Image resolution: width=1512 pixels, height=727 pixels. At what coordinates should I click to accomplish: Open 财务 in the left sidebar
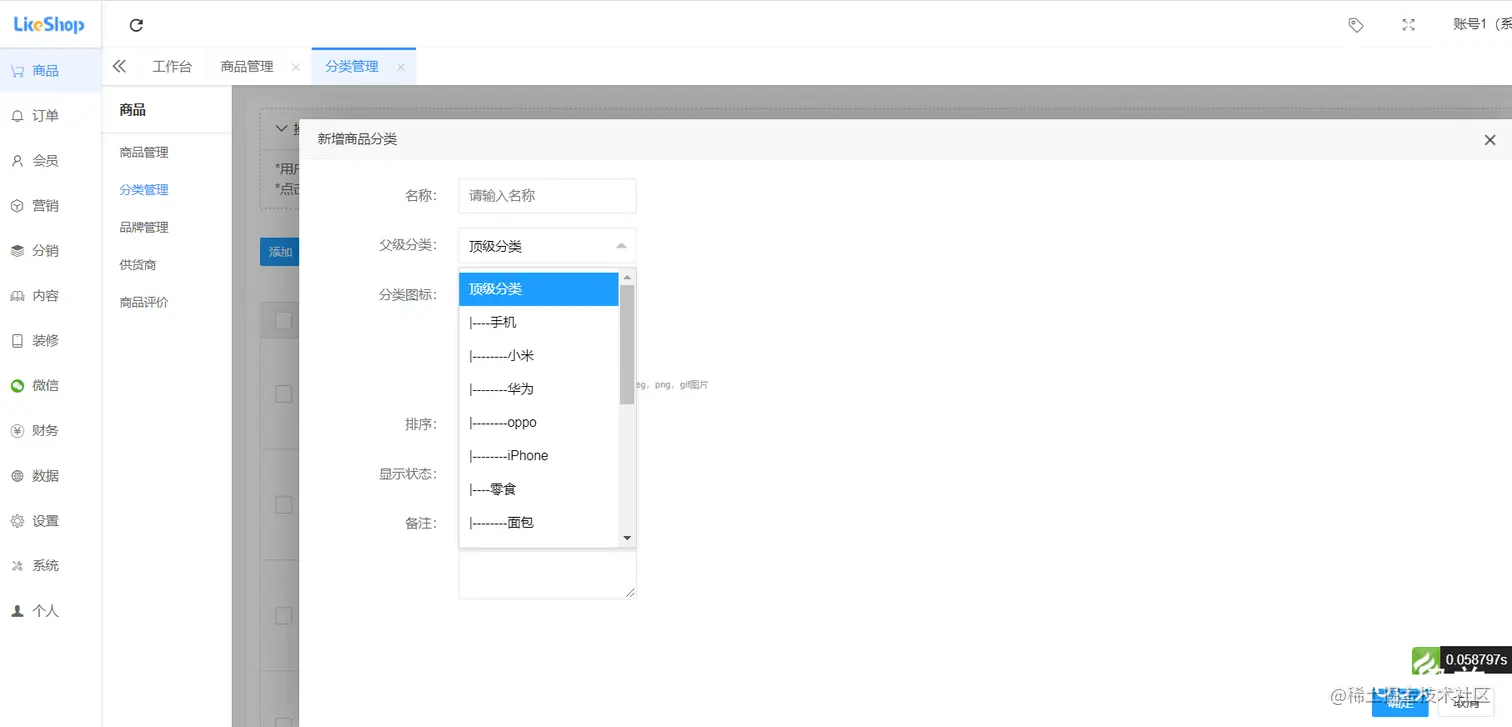(51, 430)
